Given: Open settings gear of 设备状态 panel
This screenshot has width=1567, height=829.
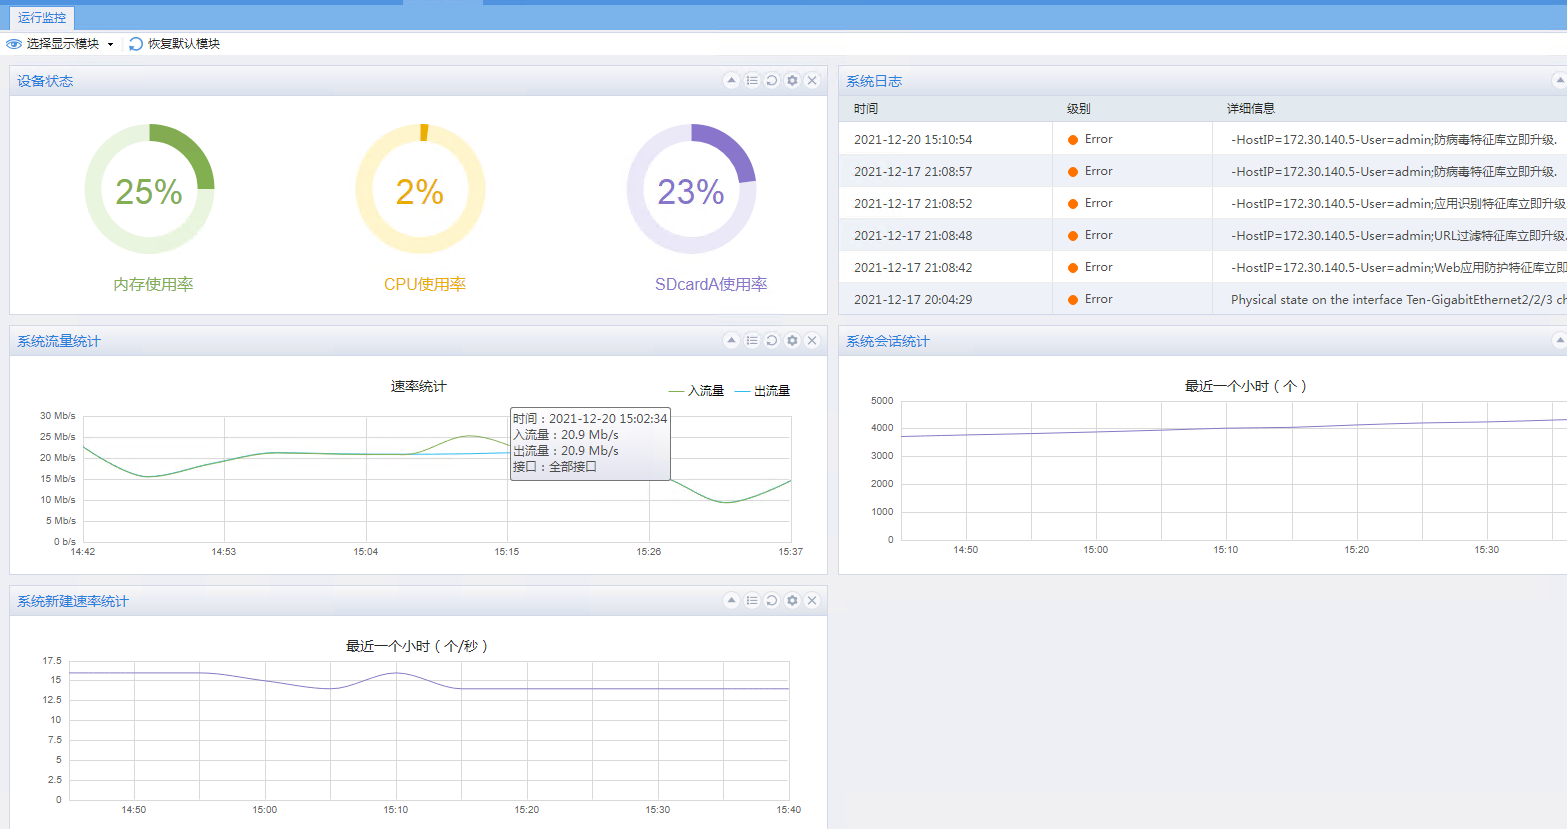Looking at the screenshot, I should click(792, 81).
